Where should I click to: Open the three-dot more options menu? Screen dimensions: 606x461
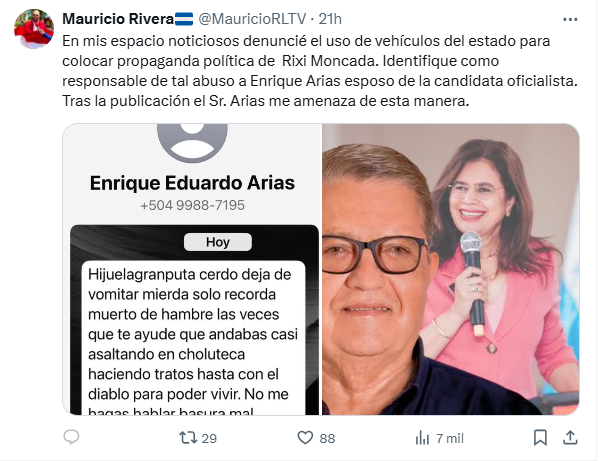570,19
